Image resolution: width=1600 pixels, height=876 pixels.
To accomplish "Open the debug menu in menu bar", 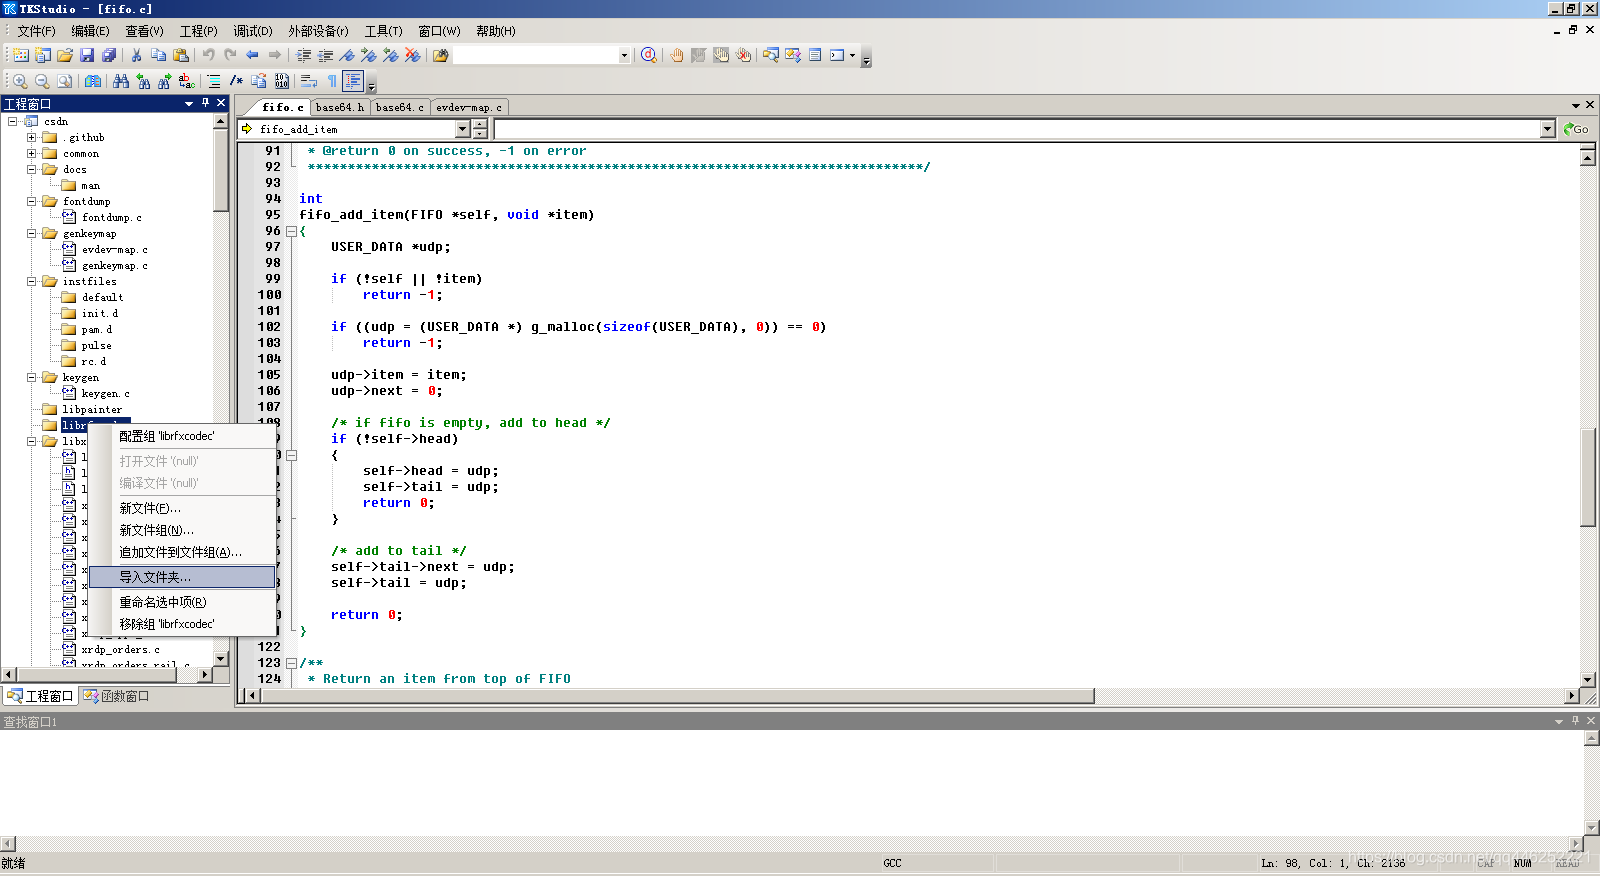I will [252, 31].
